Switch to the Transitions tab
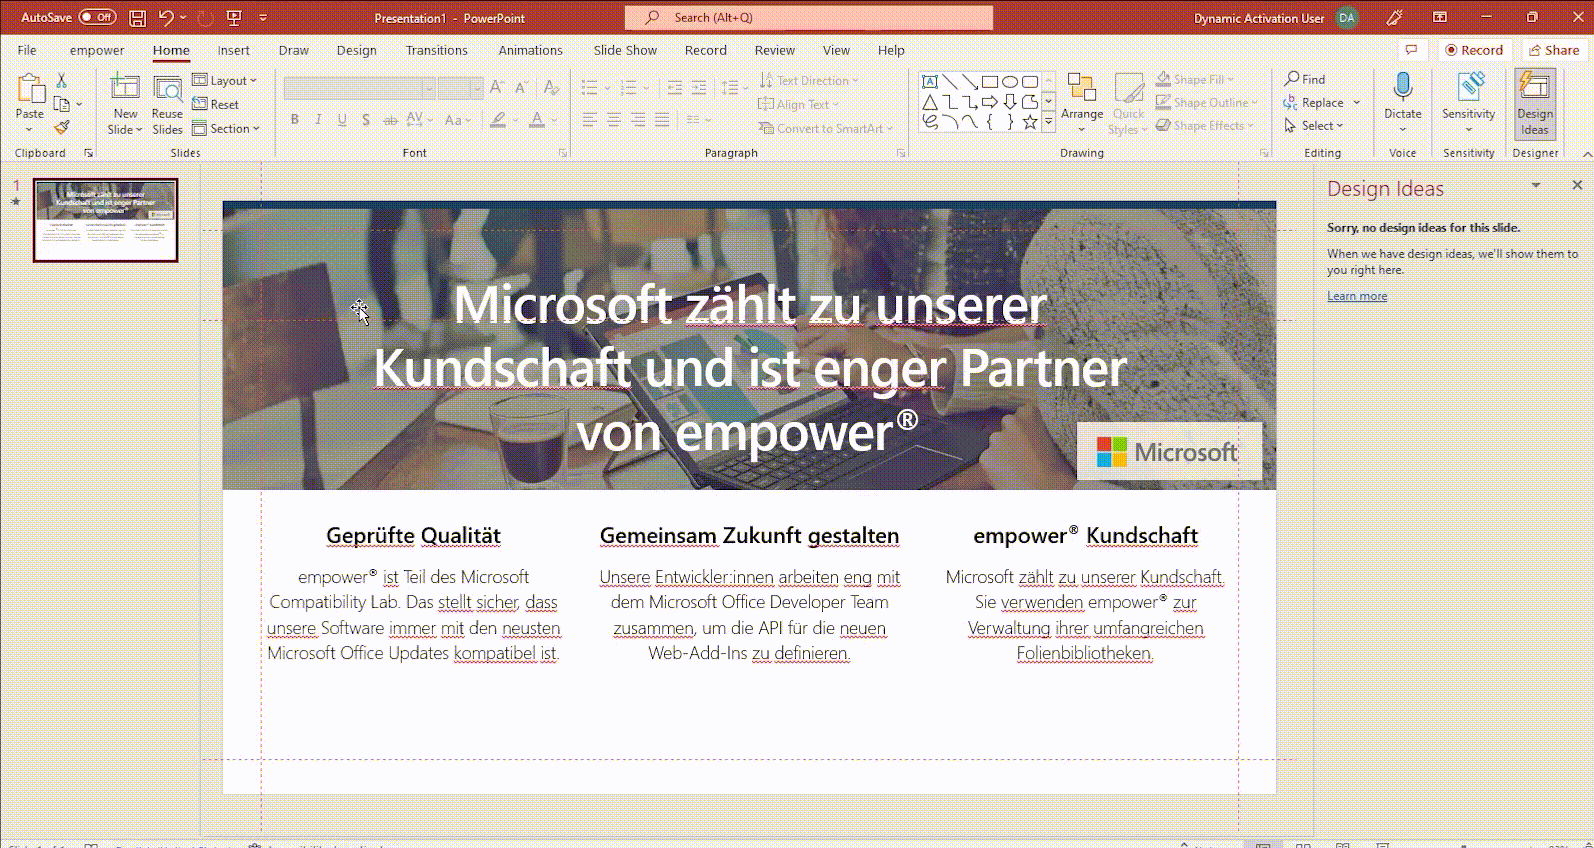The width and height of the screenshot is (1594, 848). [436, 50]
